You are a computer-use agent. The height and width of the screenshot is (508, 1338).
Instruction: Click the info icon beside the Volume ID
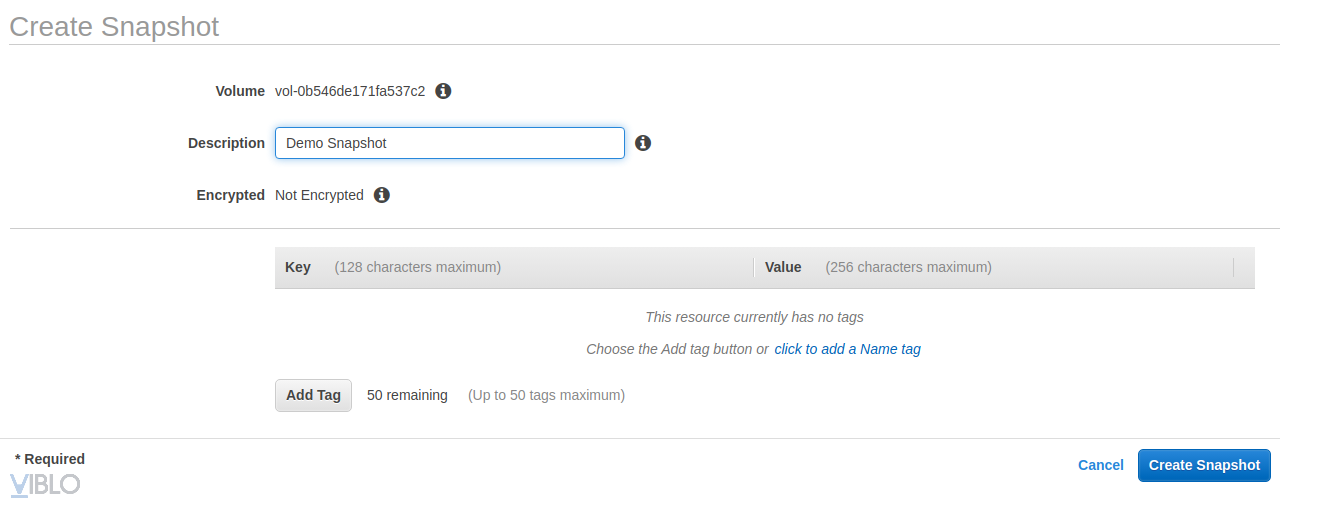tap(443, 91)
